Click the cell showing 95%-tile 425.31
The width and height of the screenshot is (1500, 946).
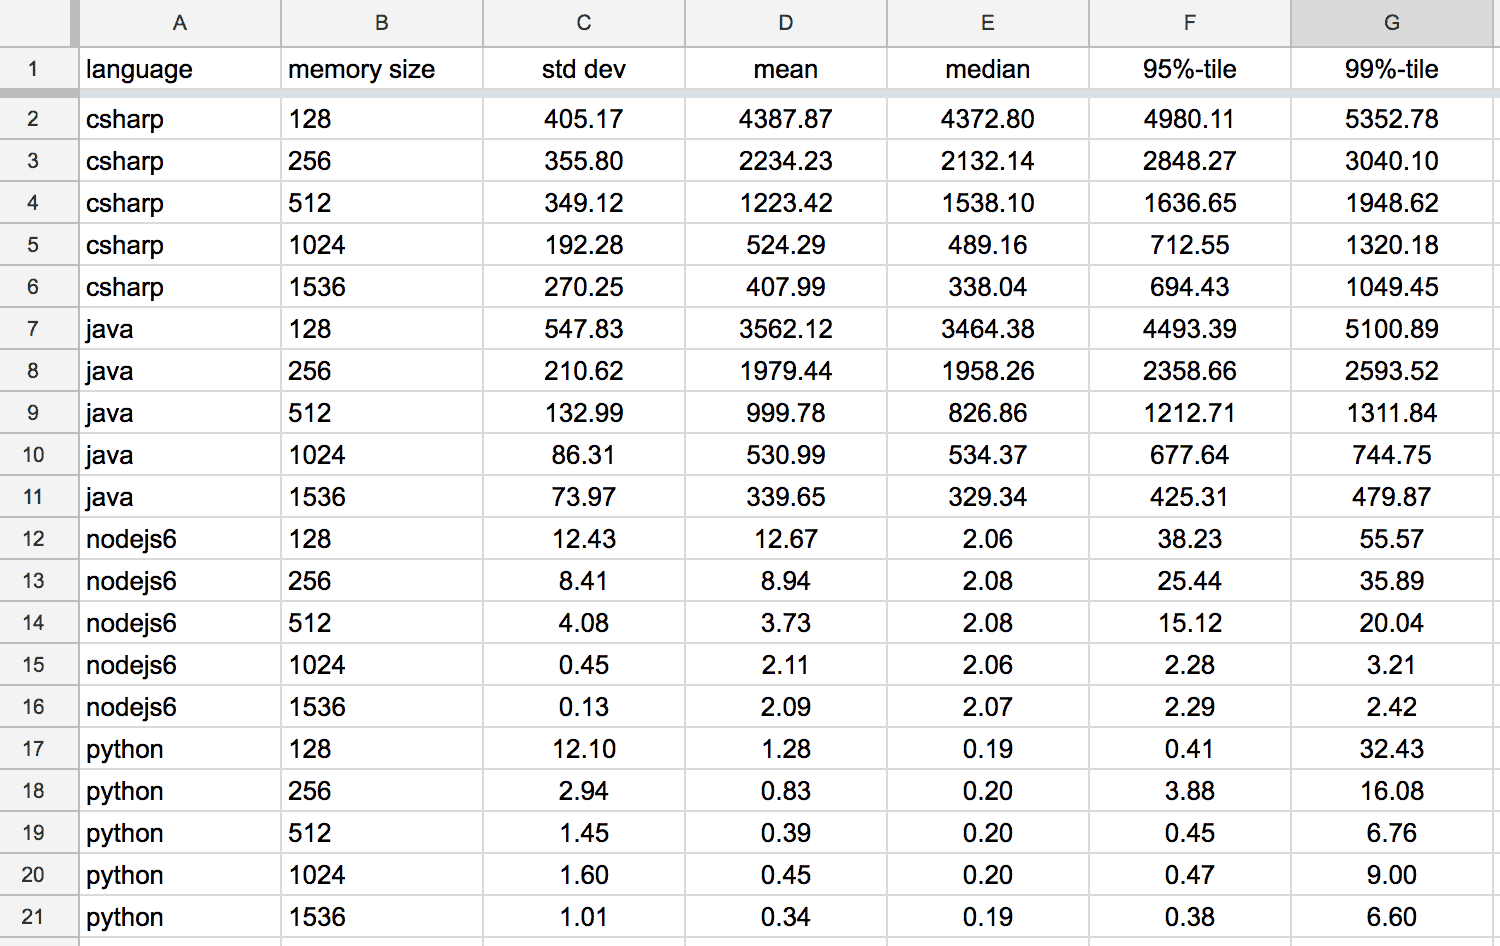tap(1190, 496)
